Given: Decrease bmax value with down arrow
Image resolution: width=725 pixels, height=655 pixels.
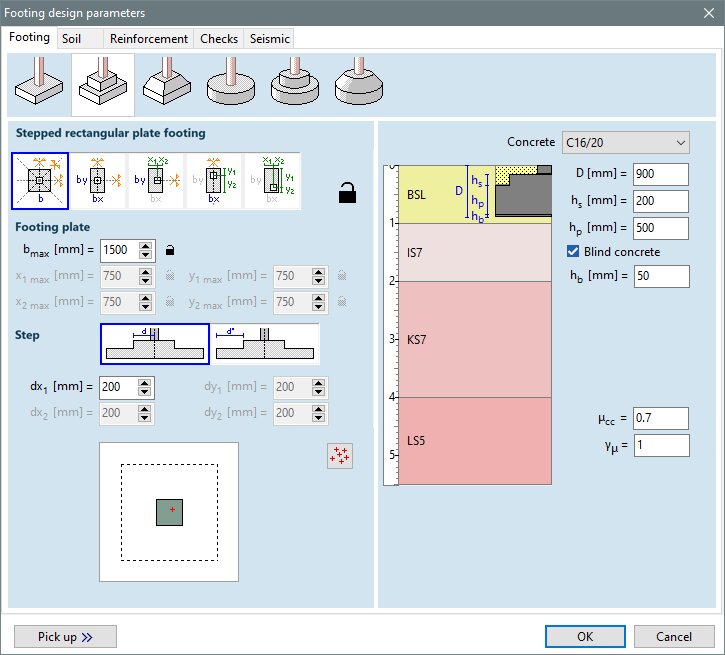Looking at the screenshot, I should 146,255.
